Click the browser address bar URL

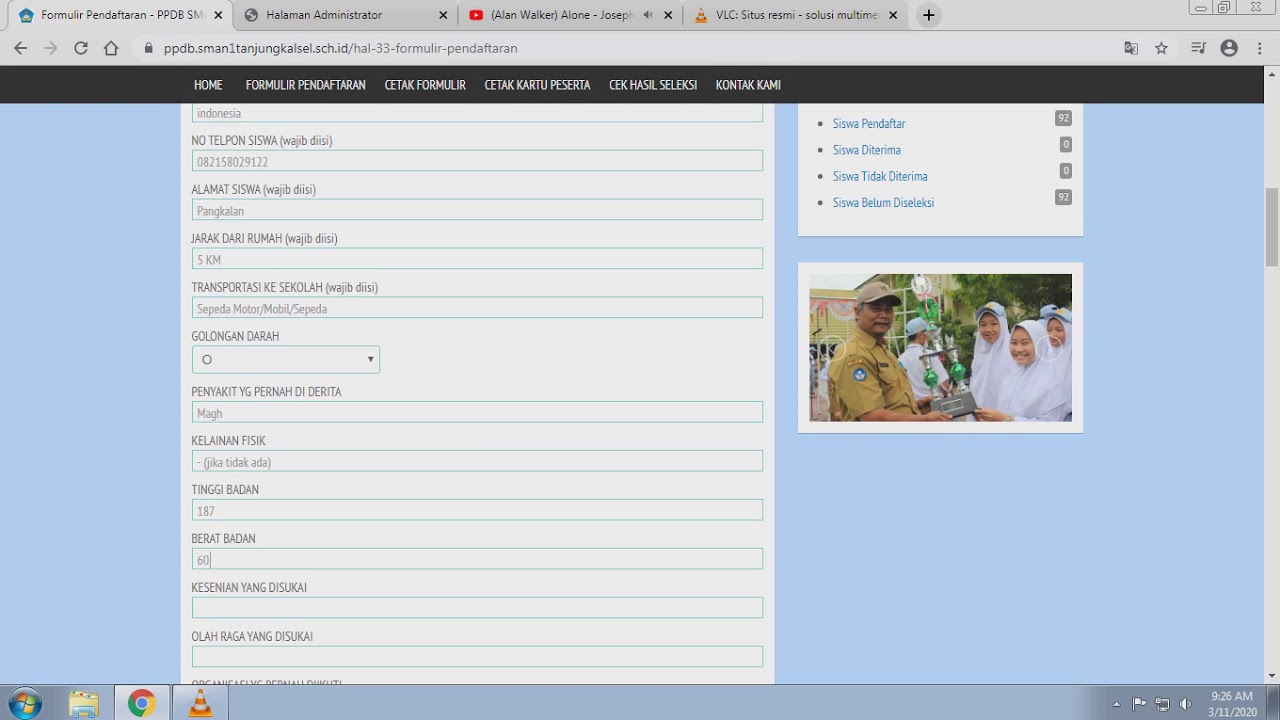tap(340, 48)
